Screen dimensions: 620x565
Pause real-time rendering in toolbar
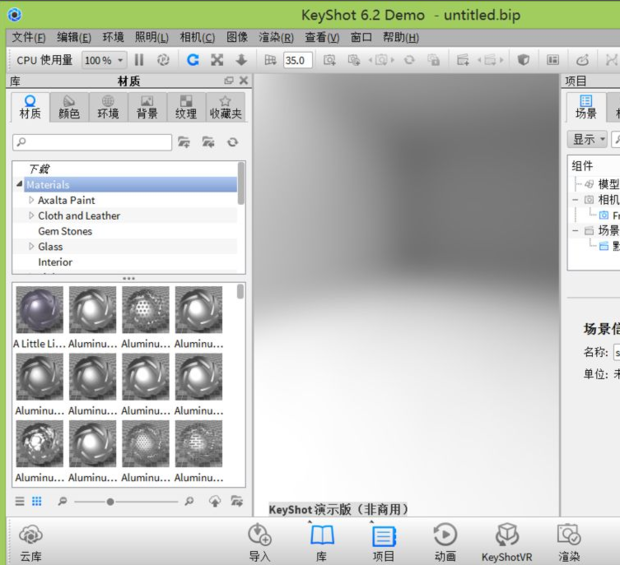[x=139, y=60]
